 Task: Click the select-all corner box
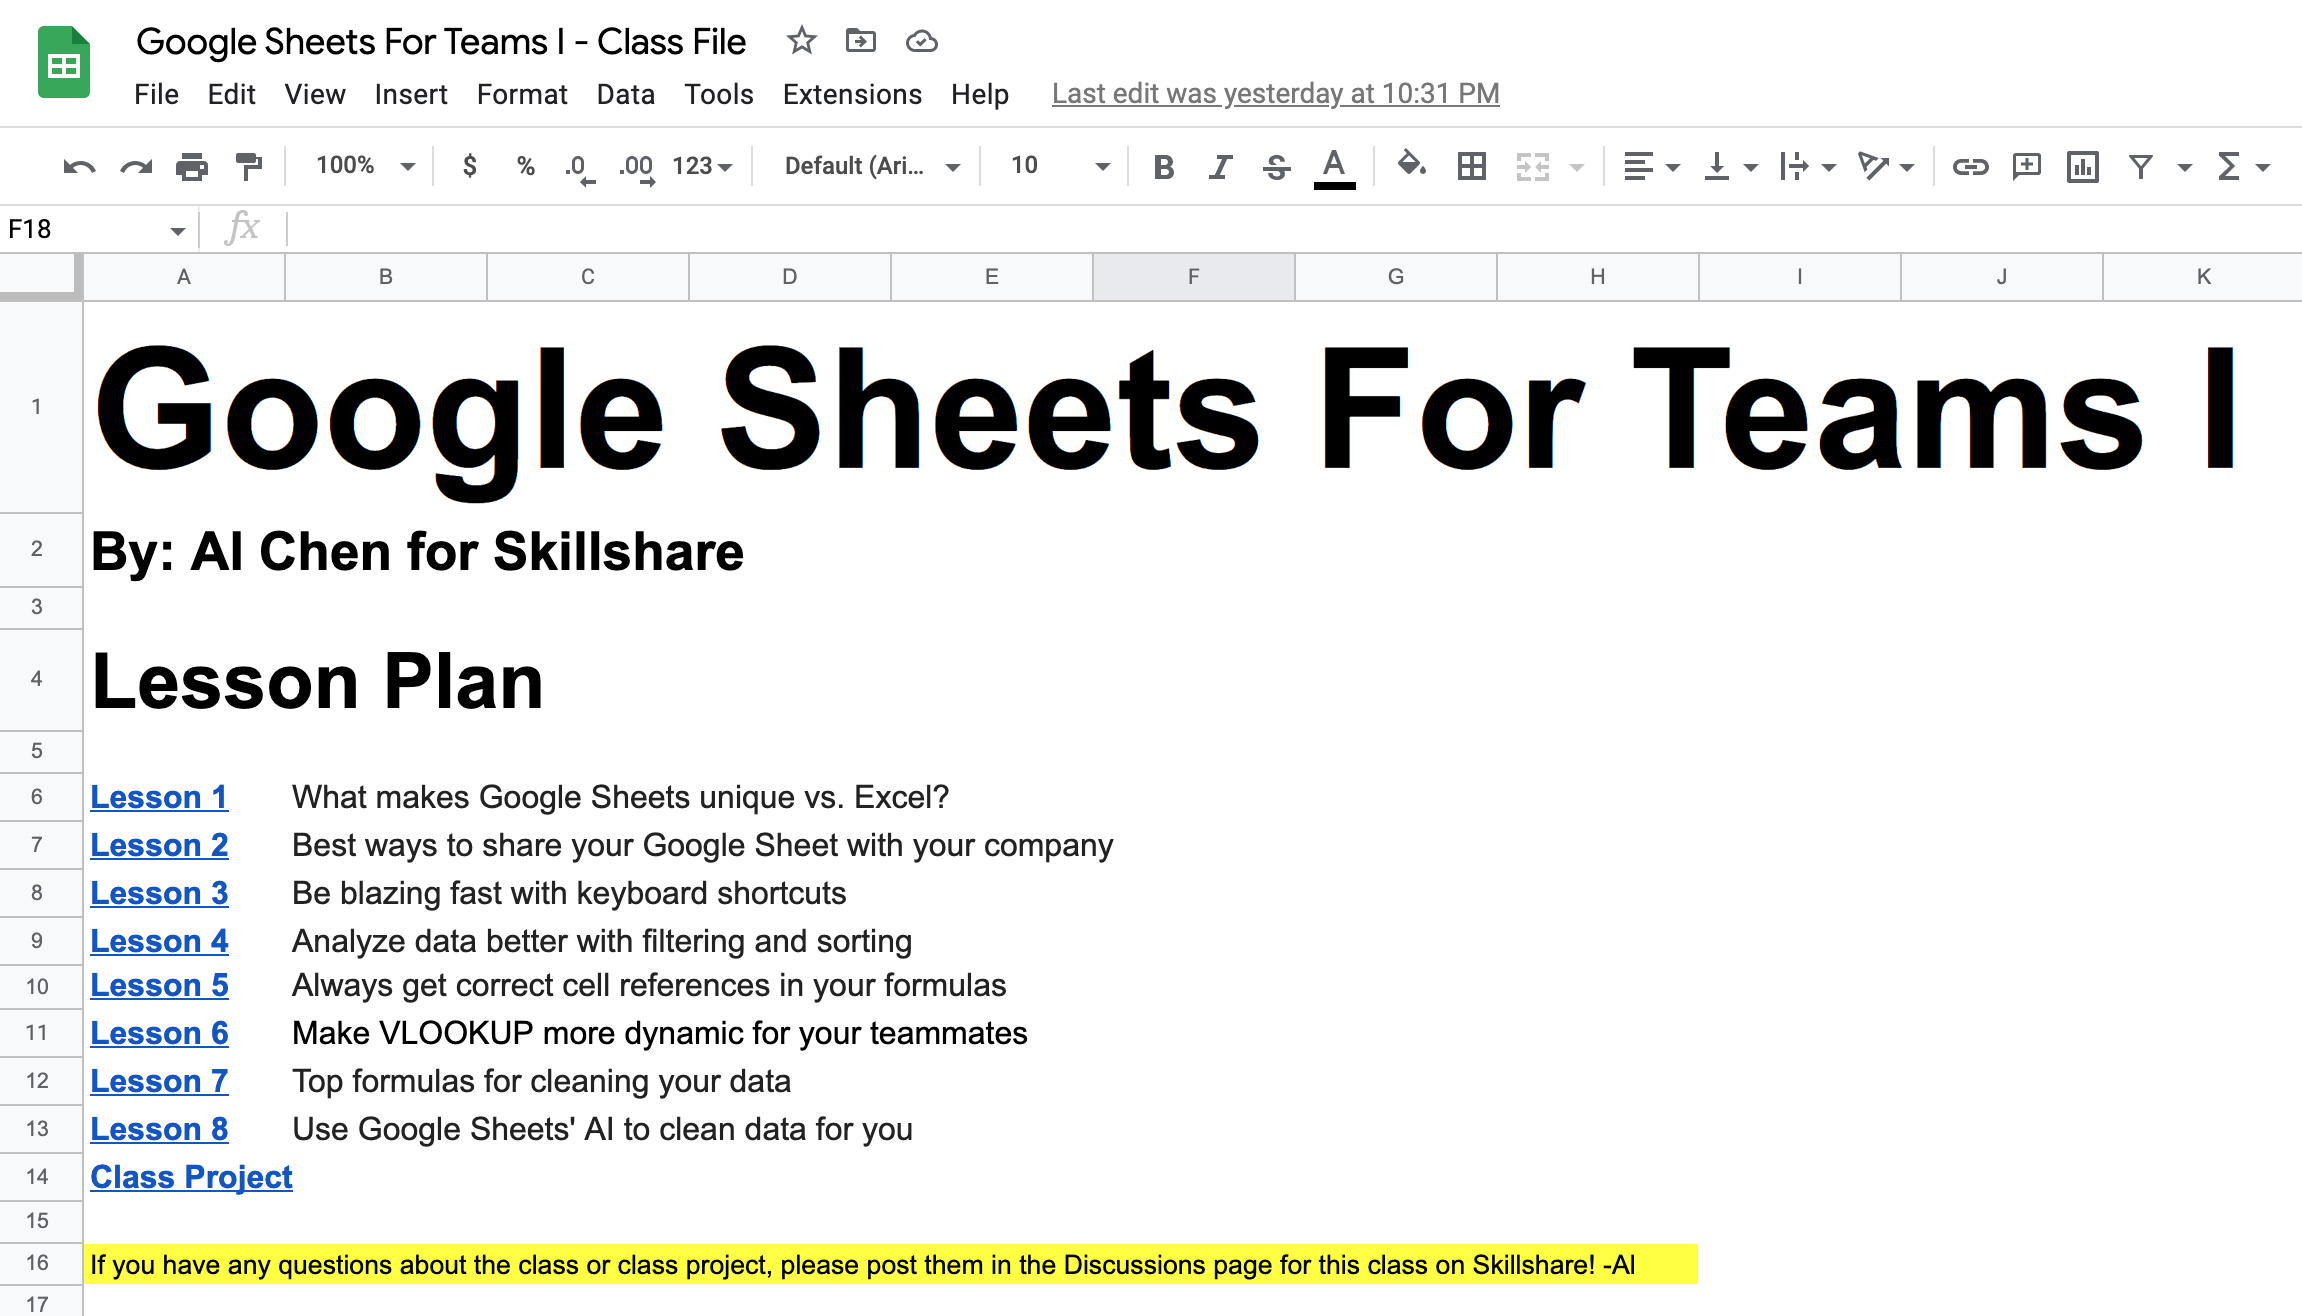click(x=39, y=277)
